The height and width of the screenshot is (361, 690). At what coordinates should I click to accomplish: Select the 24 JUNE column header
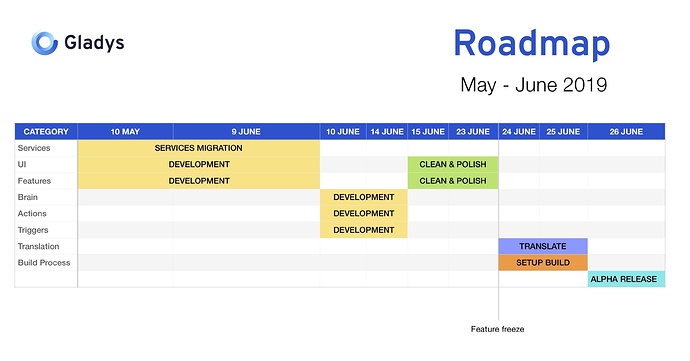519,132
